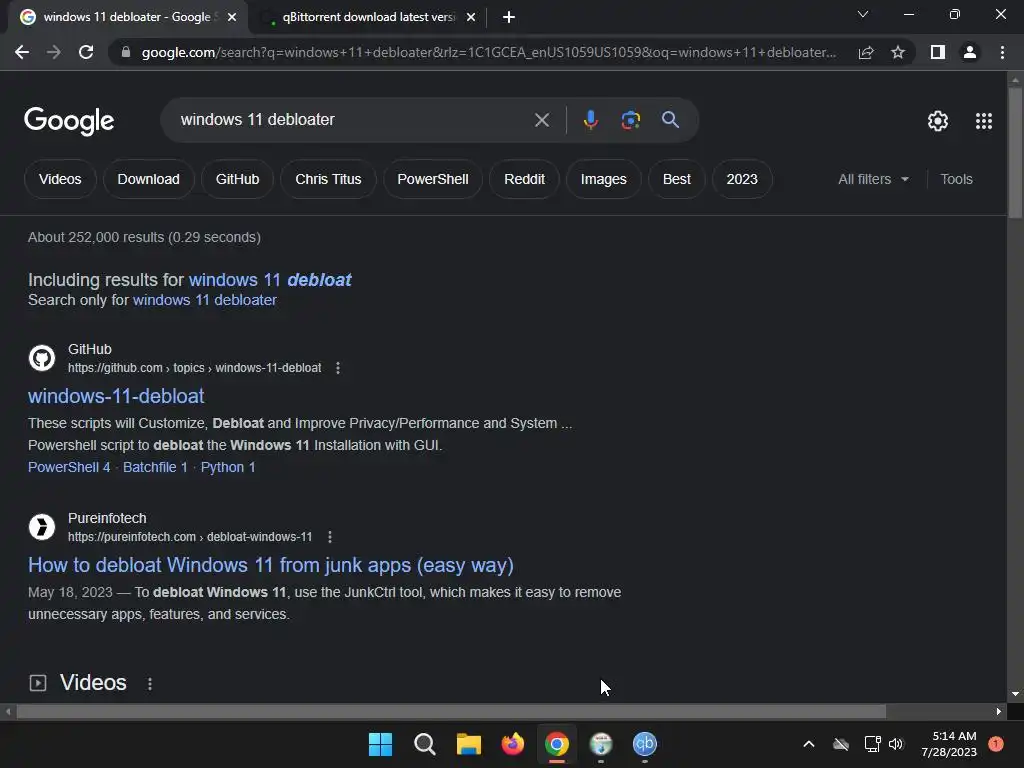Submit search with magnifier icon

670,120
